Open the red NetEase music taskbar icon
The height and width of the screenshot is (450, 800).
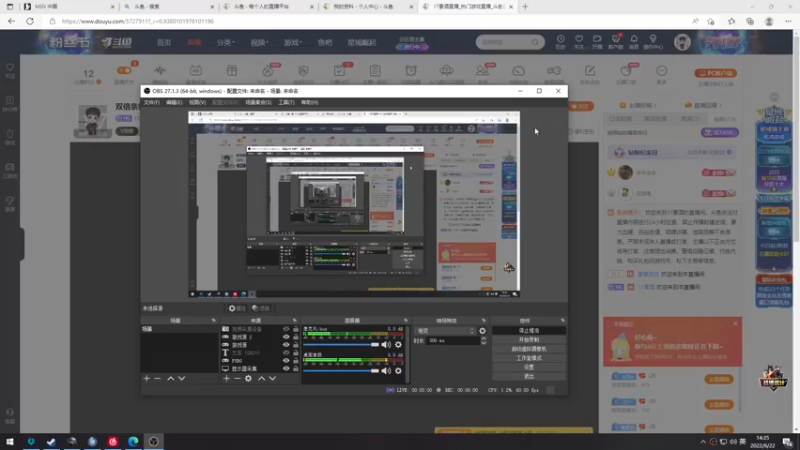coord(113,441)
